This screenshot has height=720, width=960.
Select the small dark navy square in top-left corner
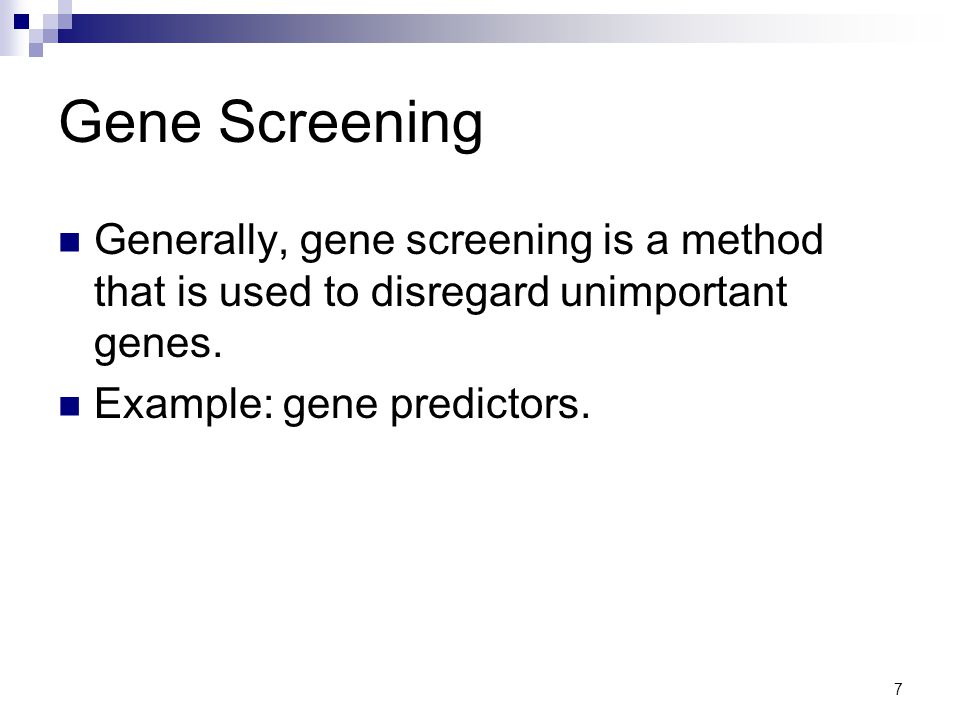(21, 21)
